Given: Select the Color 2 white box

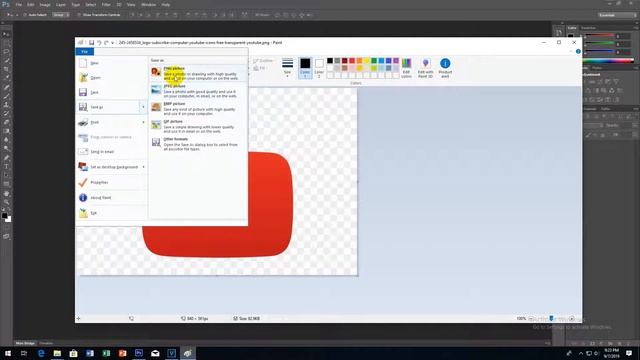Looking at the screenshot, I should [319, 67].
